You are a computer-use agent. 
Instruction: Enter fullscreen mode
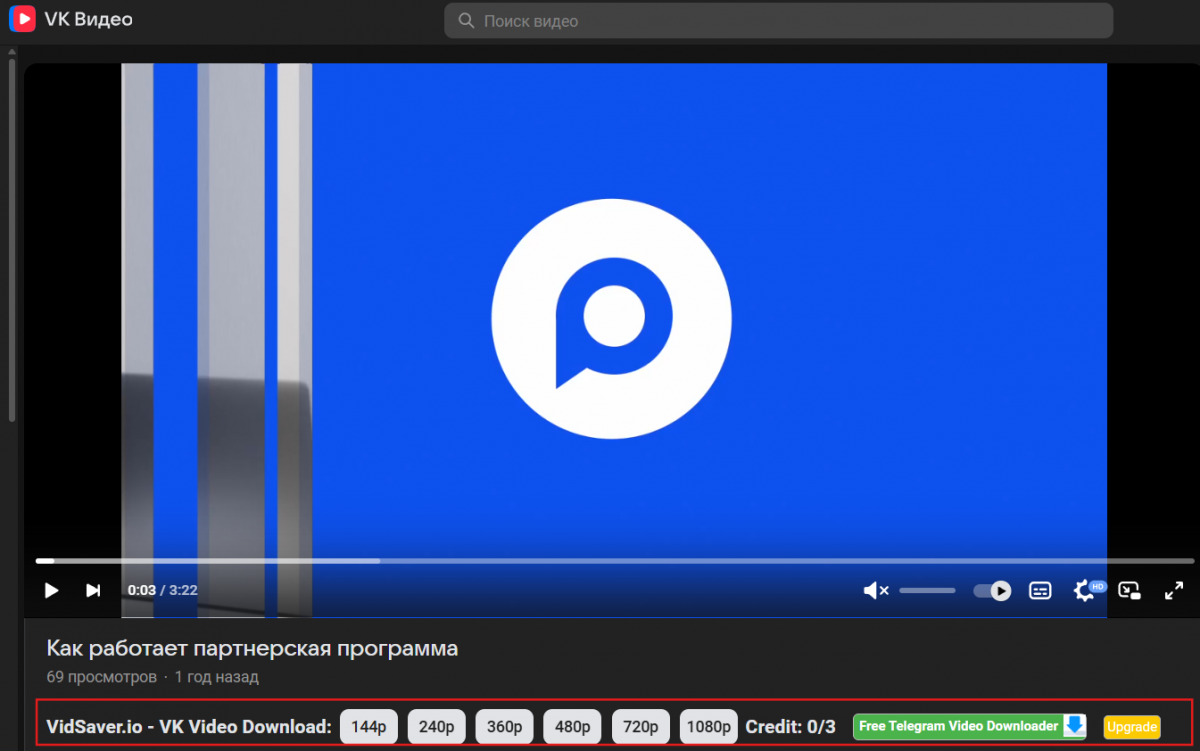(1174, 591)
